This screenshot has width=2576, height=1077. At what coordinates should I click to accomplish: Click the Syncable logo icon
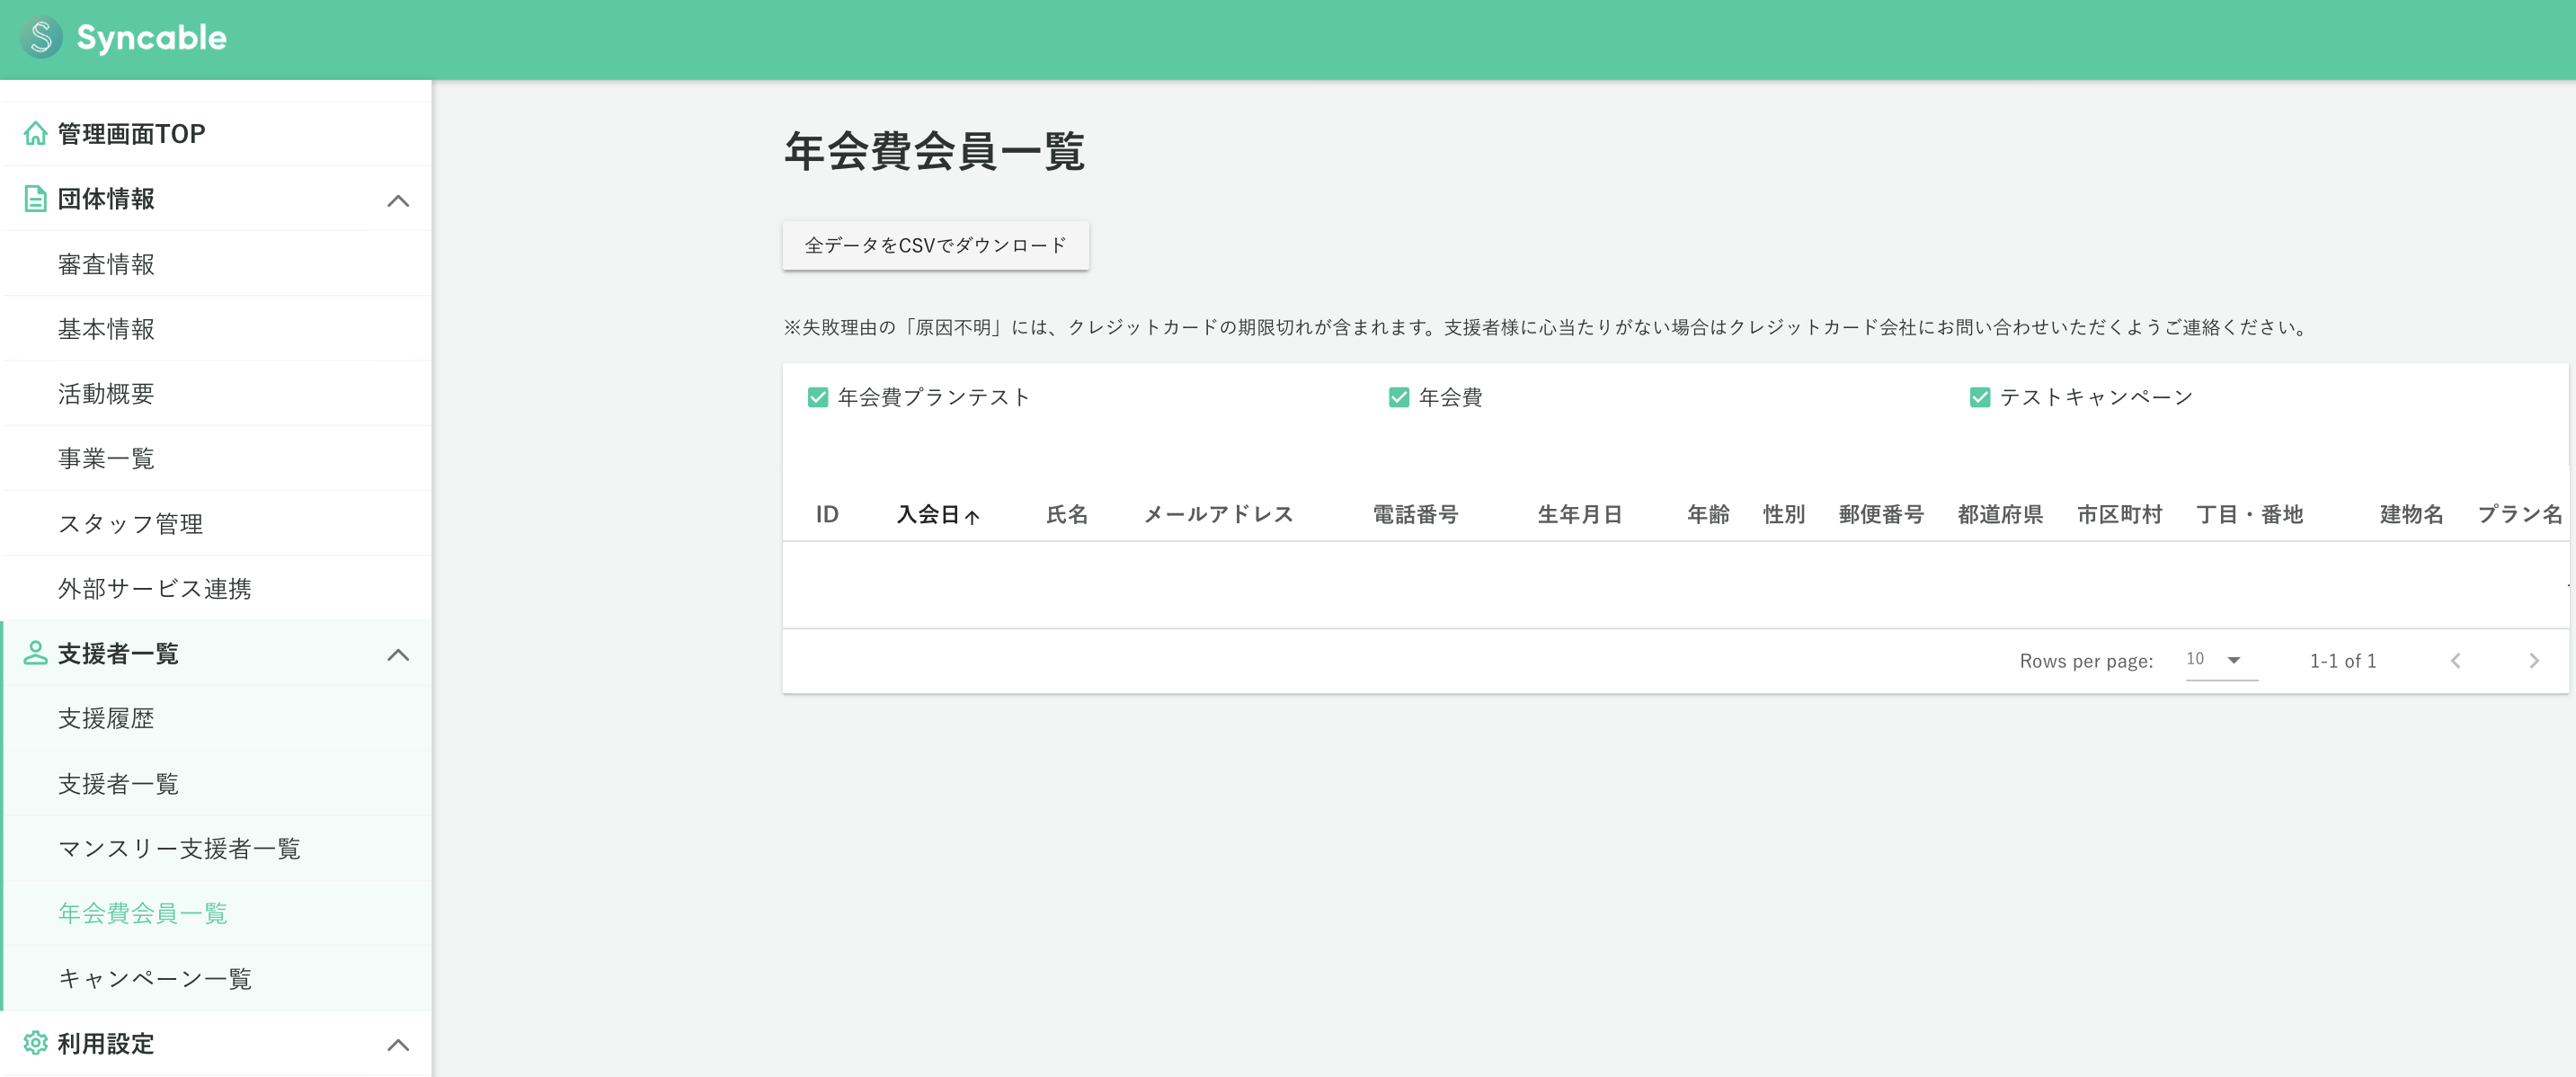[41, 38]
